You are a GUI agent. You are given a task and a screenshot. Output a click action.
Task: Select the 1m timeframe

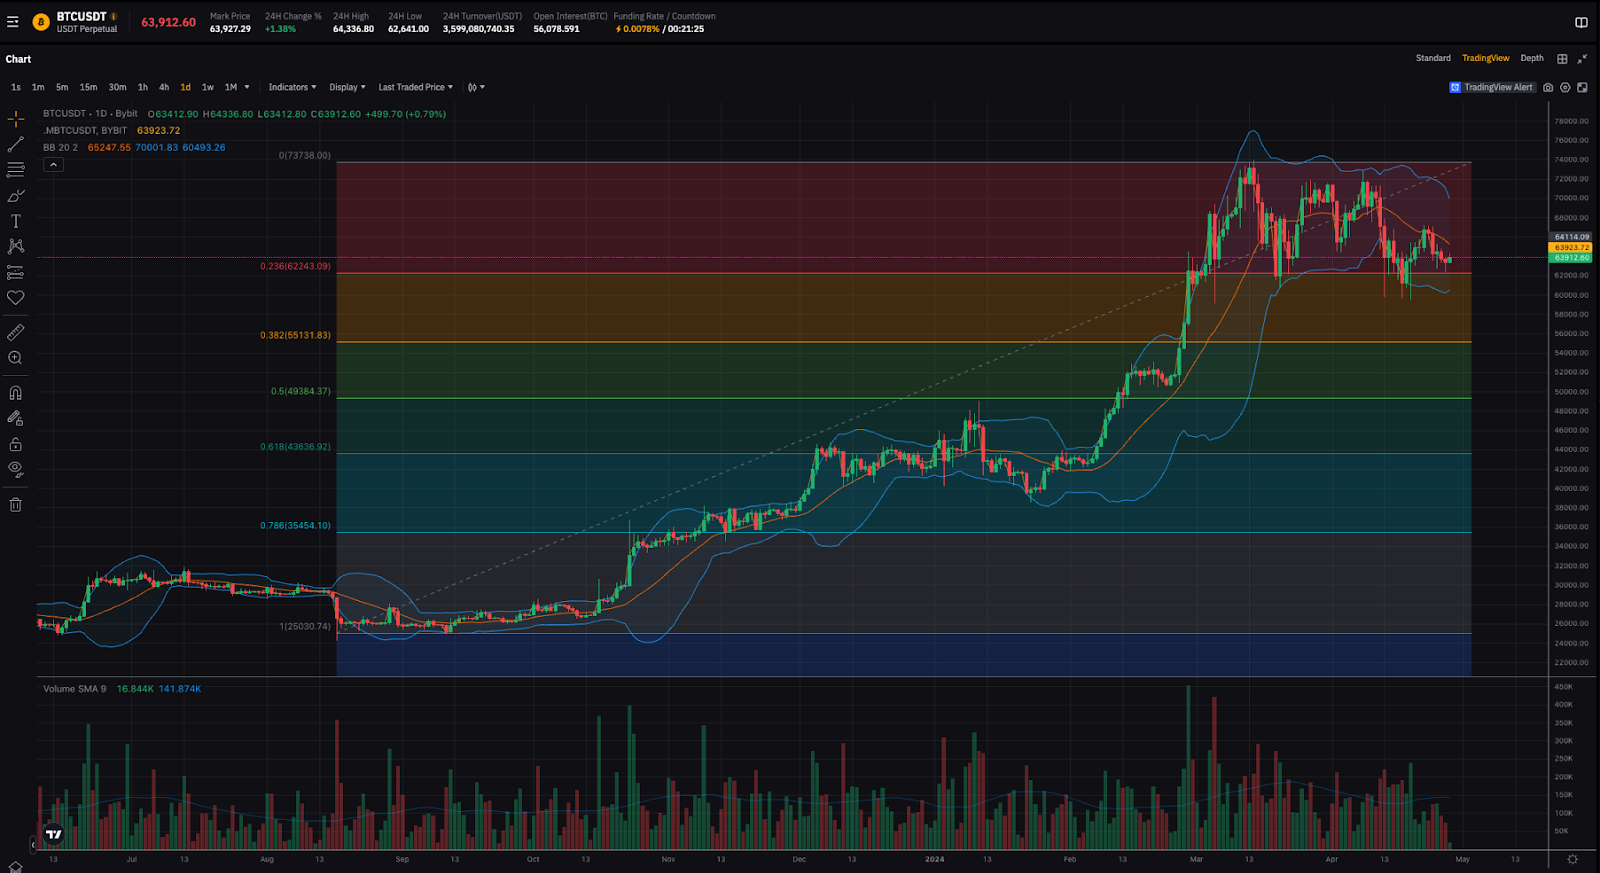(38, 87)
